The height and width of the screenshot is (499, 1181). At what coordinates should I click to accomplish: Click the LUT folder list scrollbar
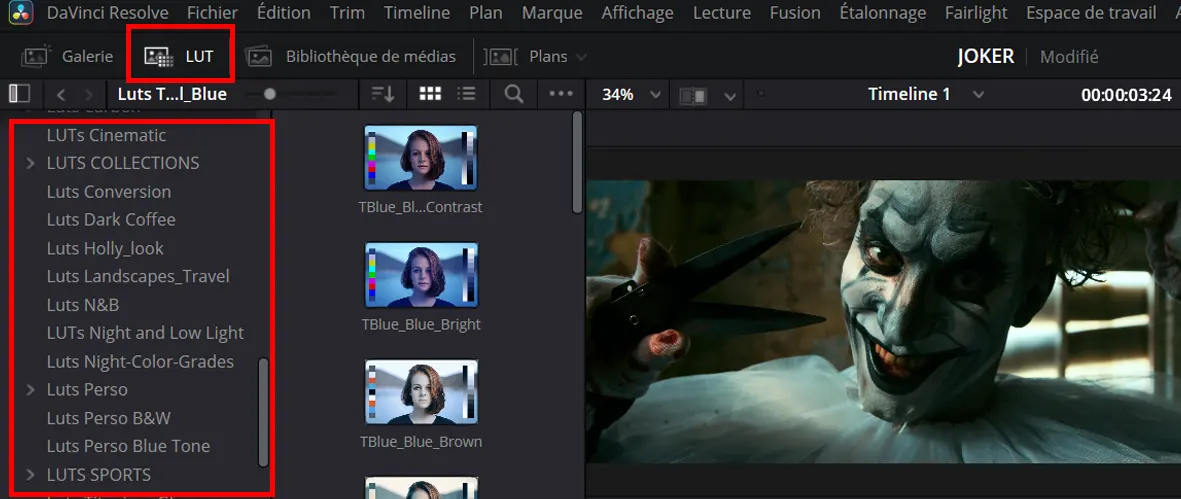click(263, 412)
